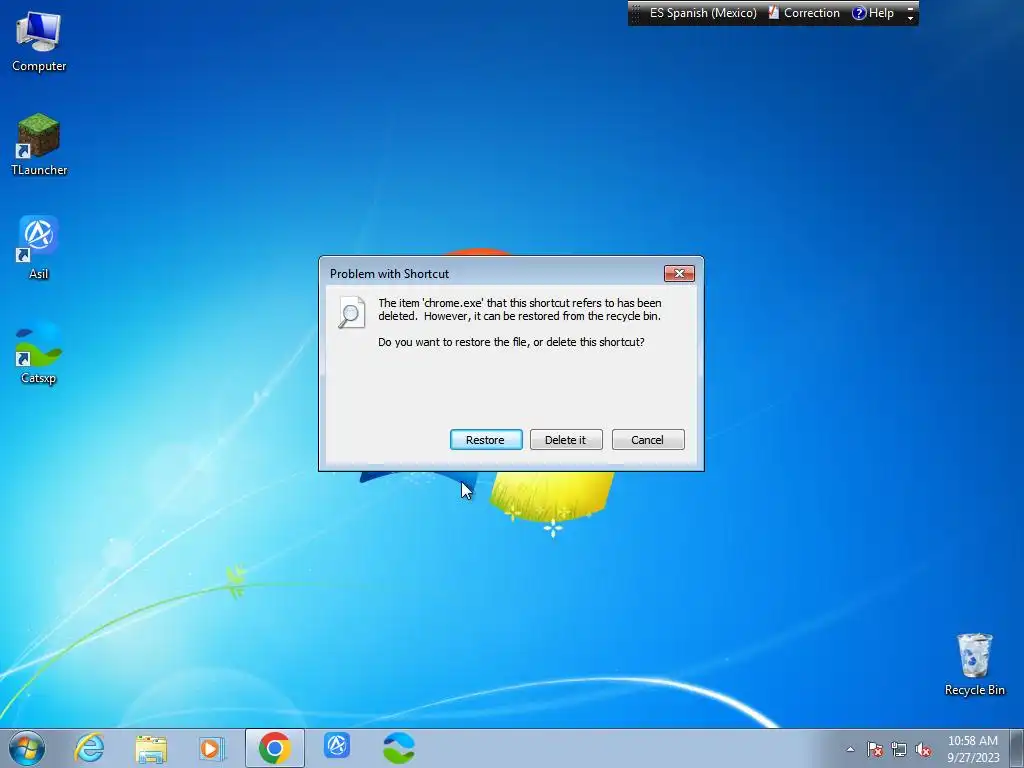
Task: Select the Catsxp desktop shortcut
Action: 39,353
